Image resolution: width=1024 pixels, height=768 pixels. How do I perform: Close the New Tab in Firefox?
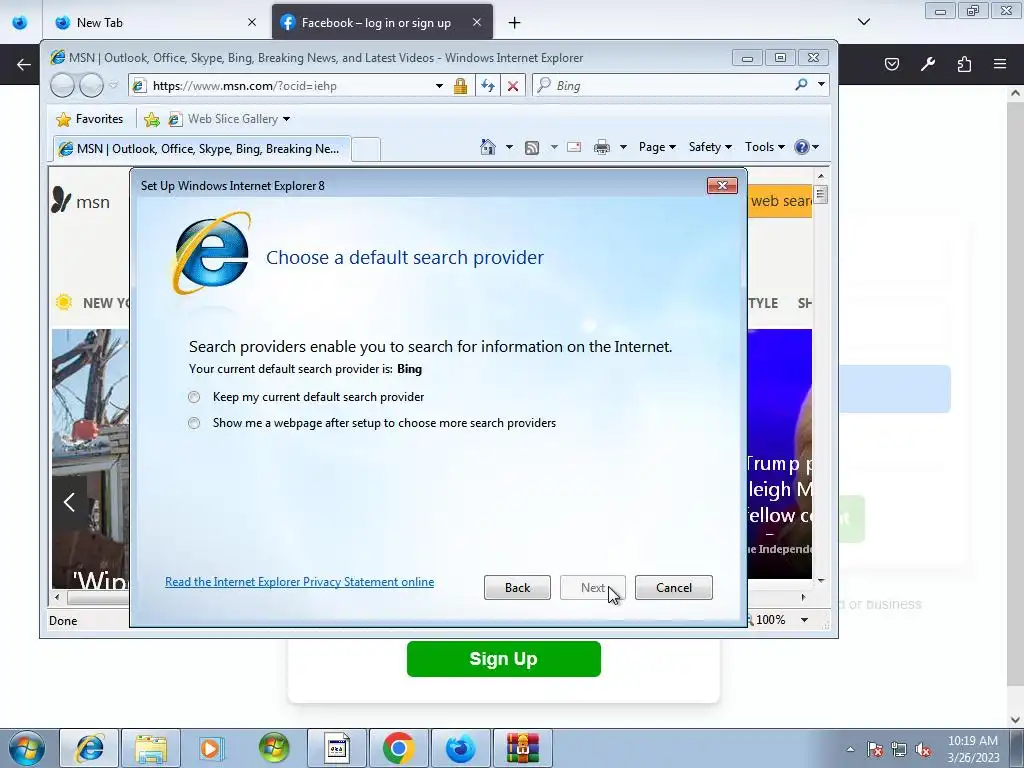(251, 22)
